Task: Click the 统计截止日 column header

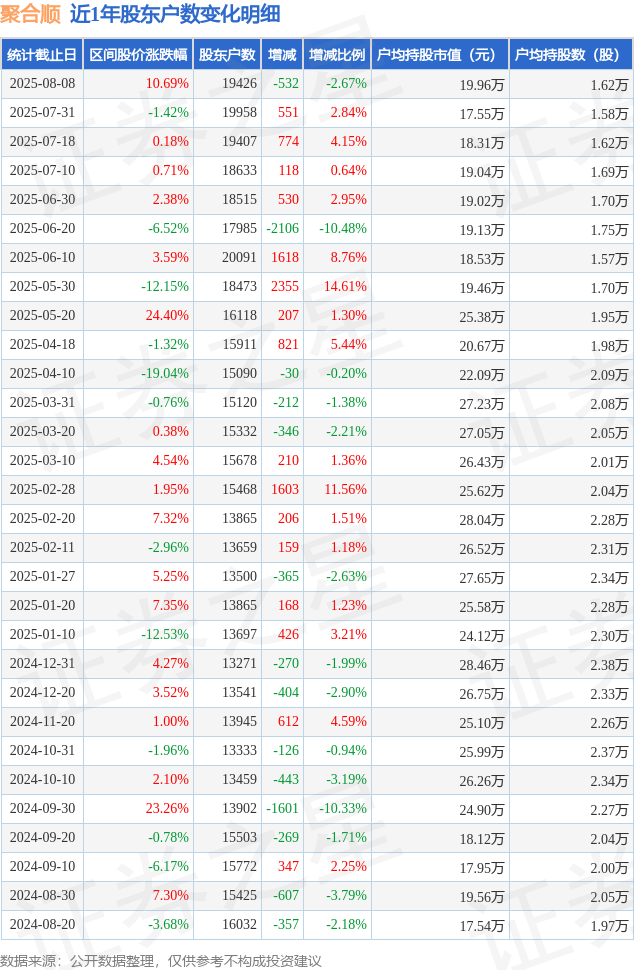Action: [42, 54]
